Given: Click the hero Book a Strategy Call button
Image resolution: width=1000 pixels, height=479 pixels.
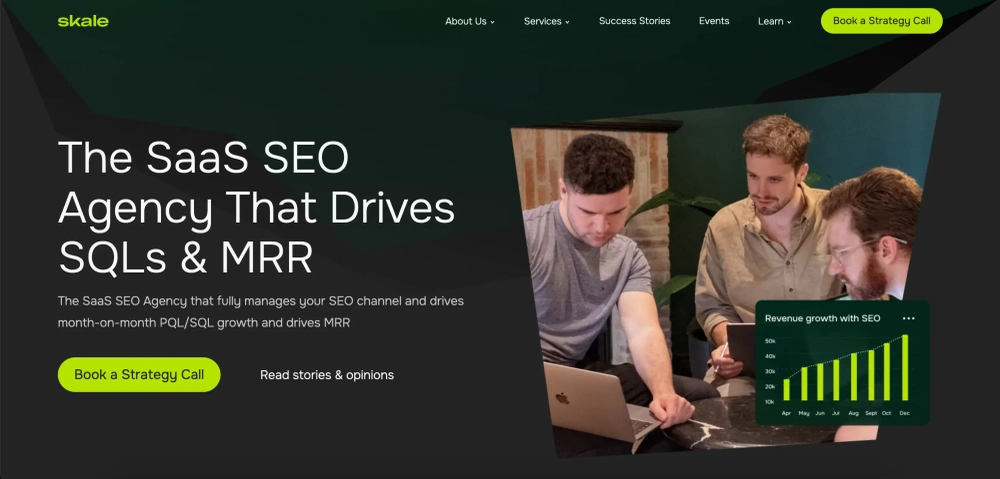Looking at the screenshot, I should click(139, 374).
